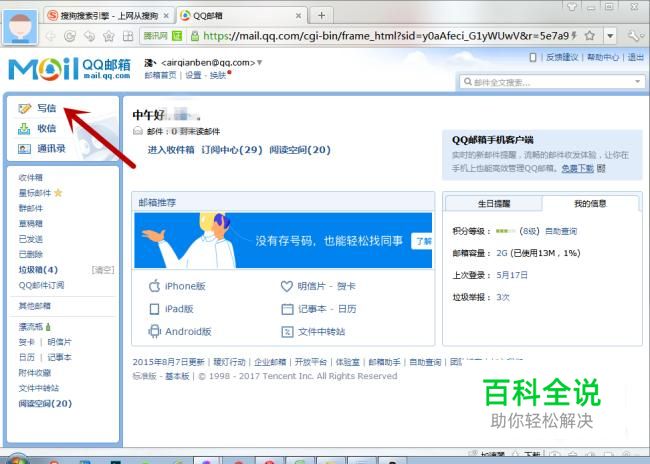Click the Apple icon for iPhone版
This screenshot has height=464, width=650.
point(154,286)
